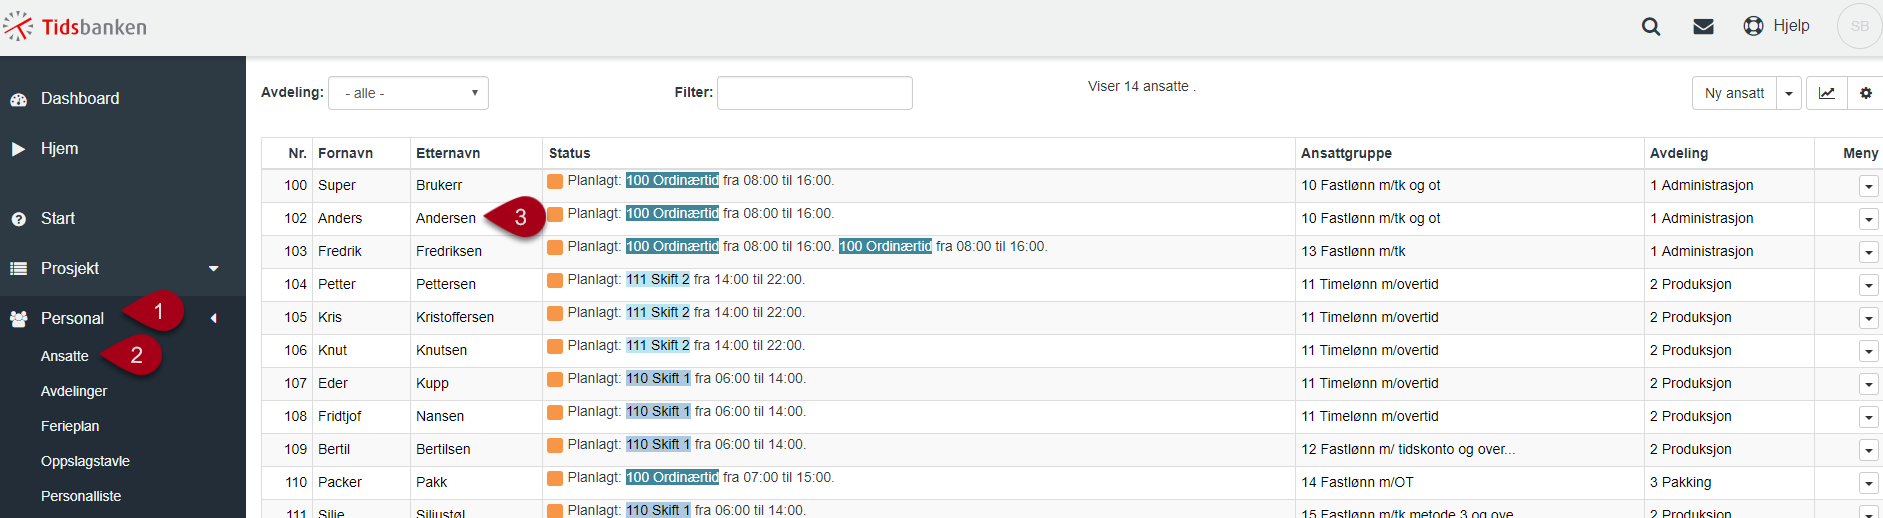This screenshot has width=1883, height=518.
Task: Open the settings gear icon
Action: pos(1865,93)
